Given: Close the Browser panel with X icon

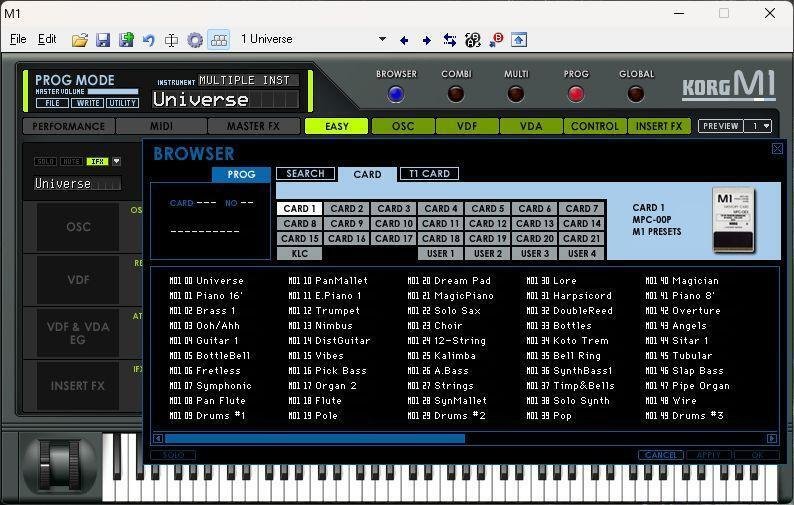Looking at the screenshot, I should pyautogui.click(x=777, y=148).
